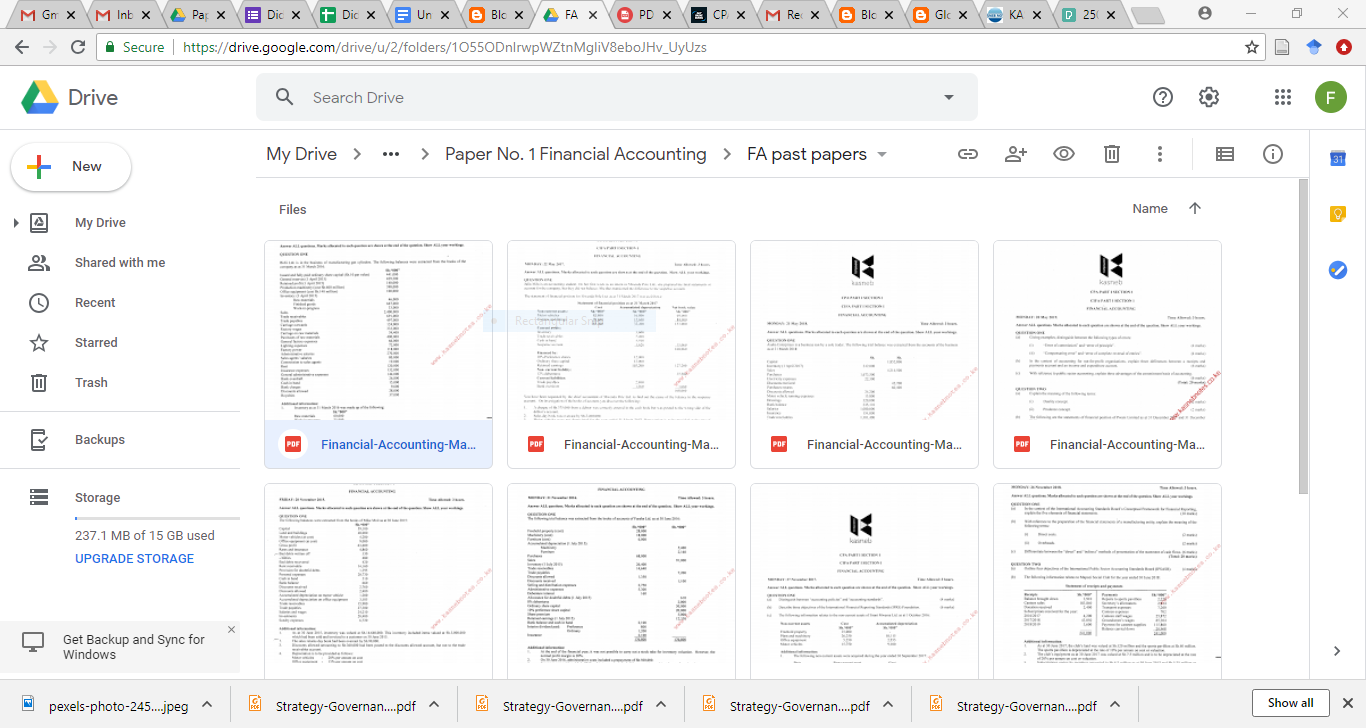Click the New button

(70, 167)
